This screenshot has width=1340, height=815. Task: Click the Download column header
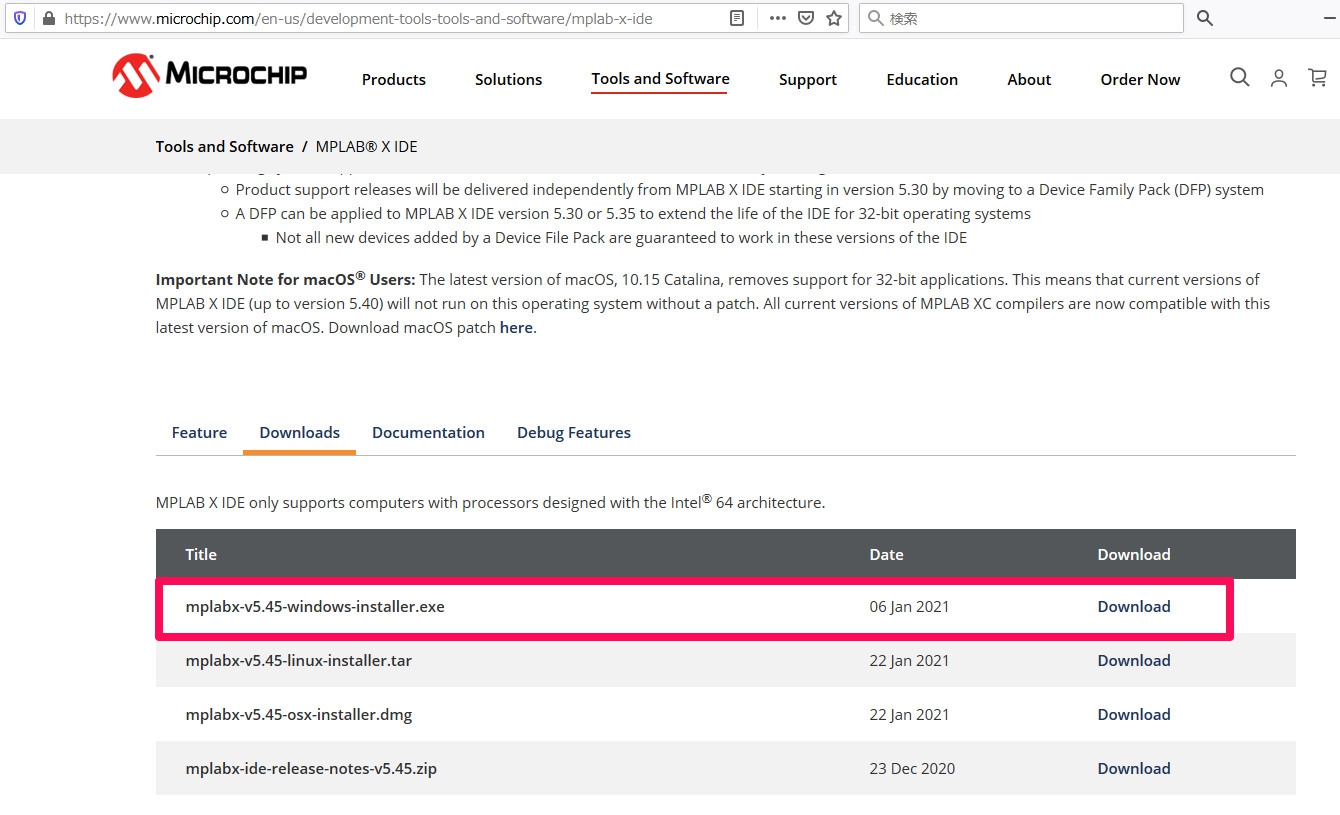tap(1134, 554)
